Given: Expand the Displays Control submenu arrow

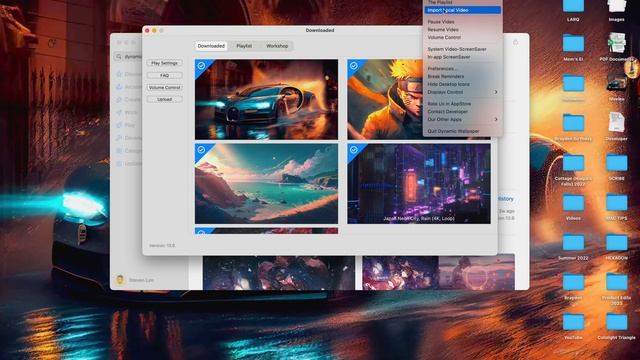Looking at the screenshot, I should click(496, 92).
